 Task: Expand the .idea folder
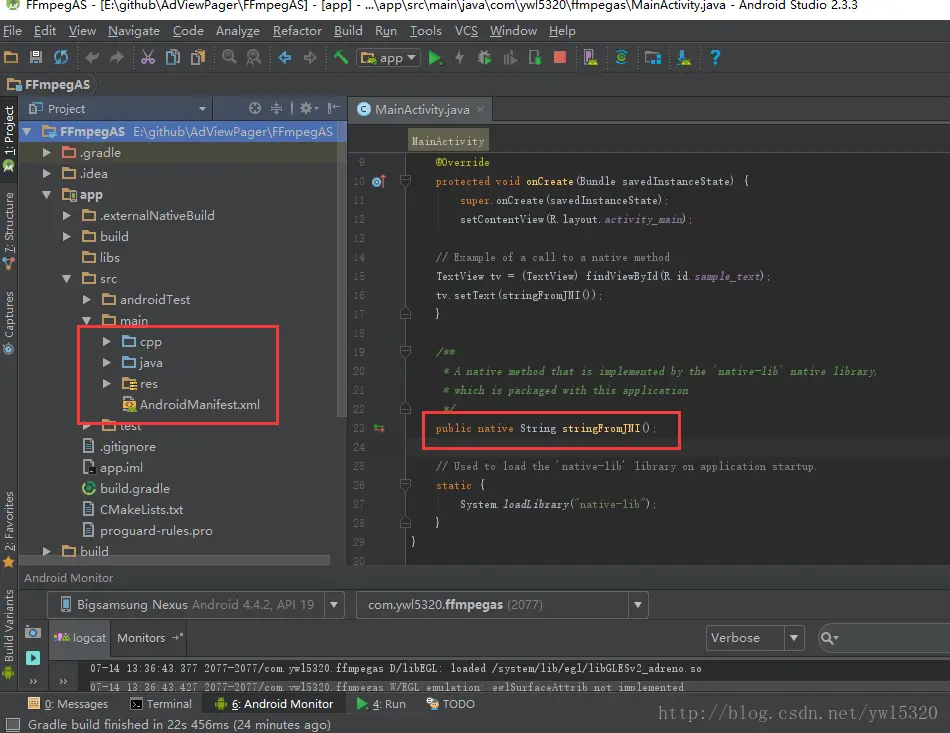pos(46,174)
